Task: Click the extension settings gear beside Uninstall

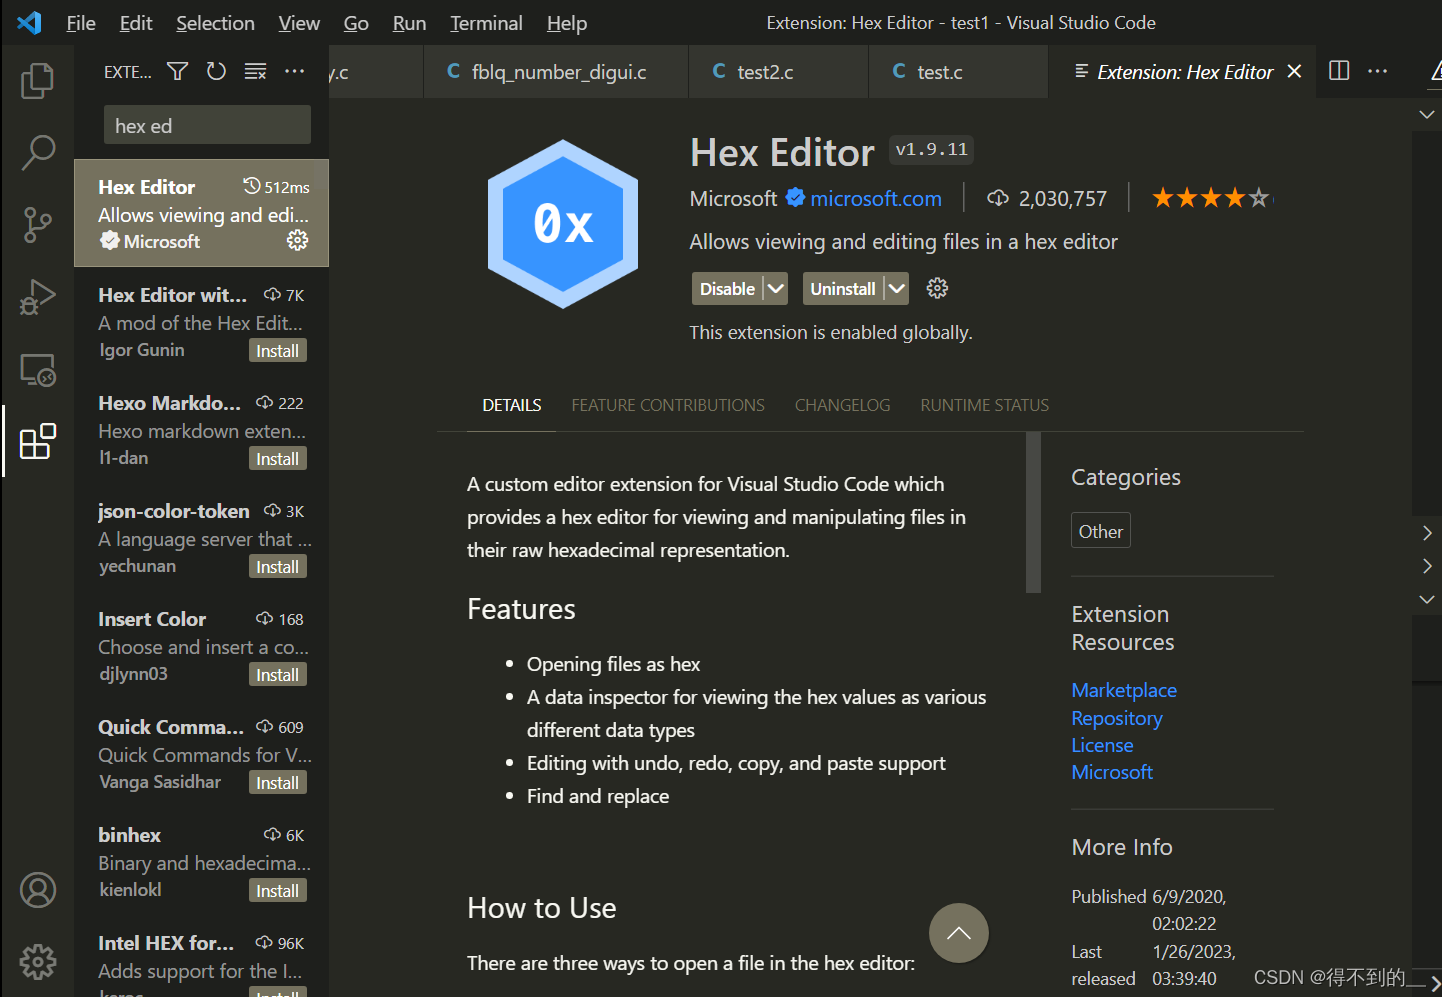Action: click(x=937, y=288)
